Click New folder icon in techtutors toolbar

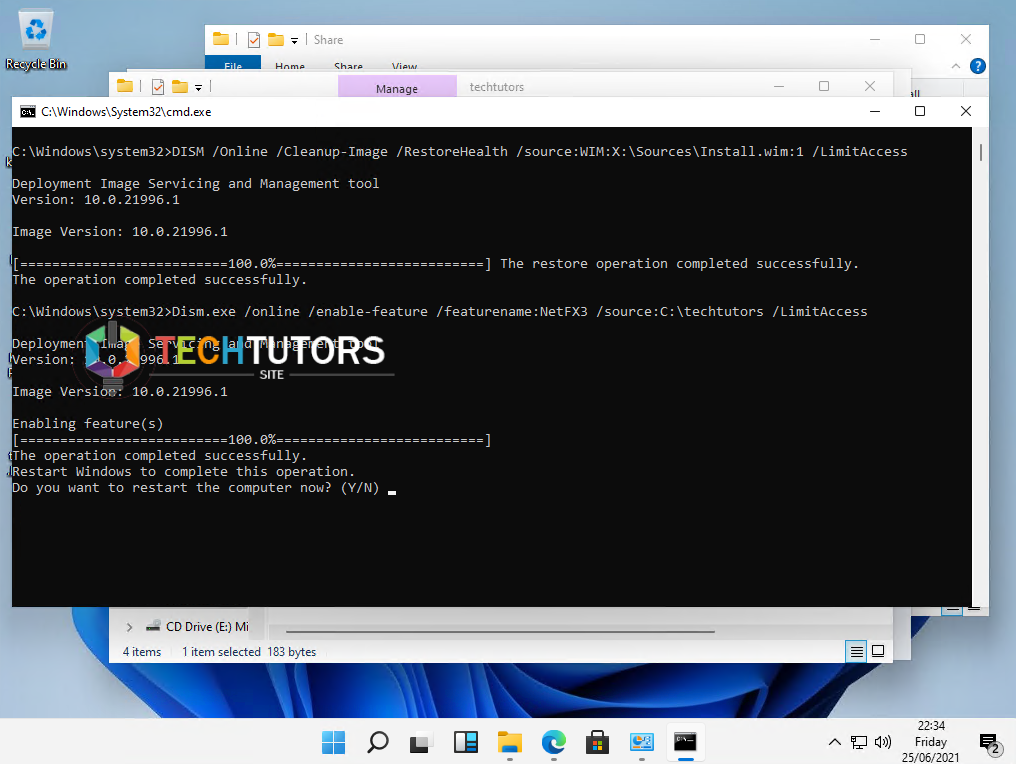tap(180, 86)
